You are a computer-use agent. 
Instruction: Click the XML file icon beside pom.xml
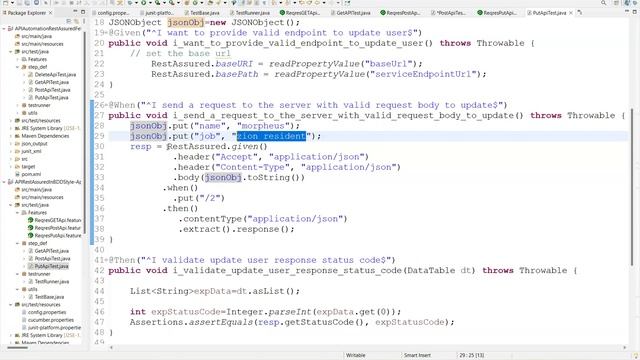pyautogui.click(x=18, y=174)
